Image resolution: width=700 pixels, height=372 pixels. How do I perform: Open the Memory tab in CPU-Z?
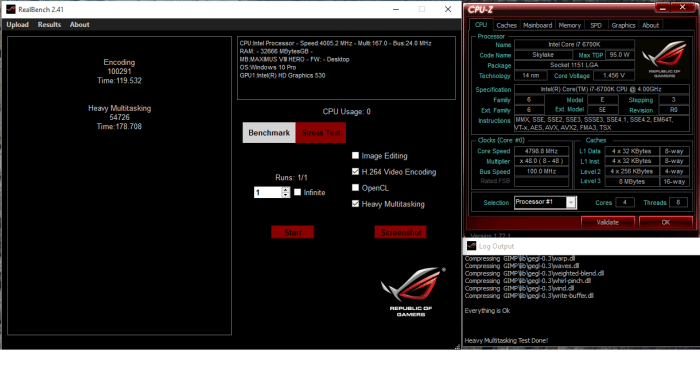pyautogui.click(x=570, y=25)
